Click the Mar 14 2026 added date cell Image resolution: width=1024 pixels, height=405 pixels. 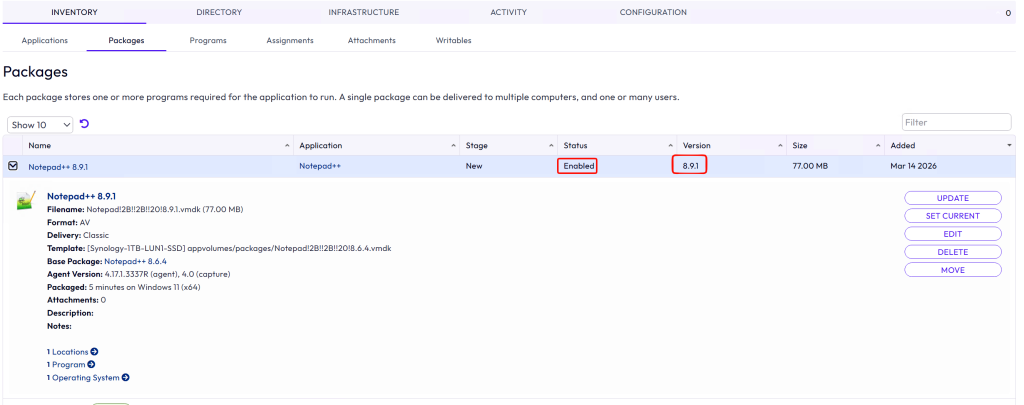[913, 166]
